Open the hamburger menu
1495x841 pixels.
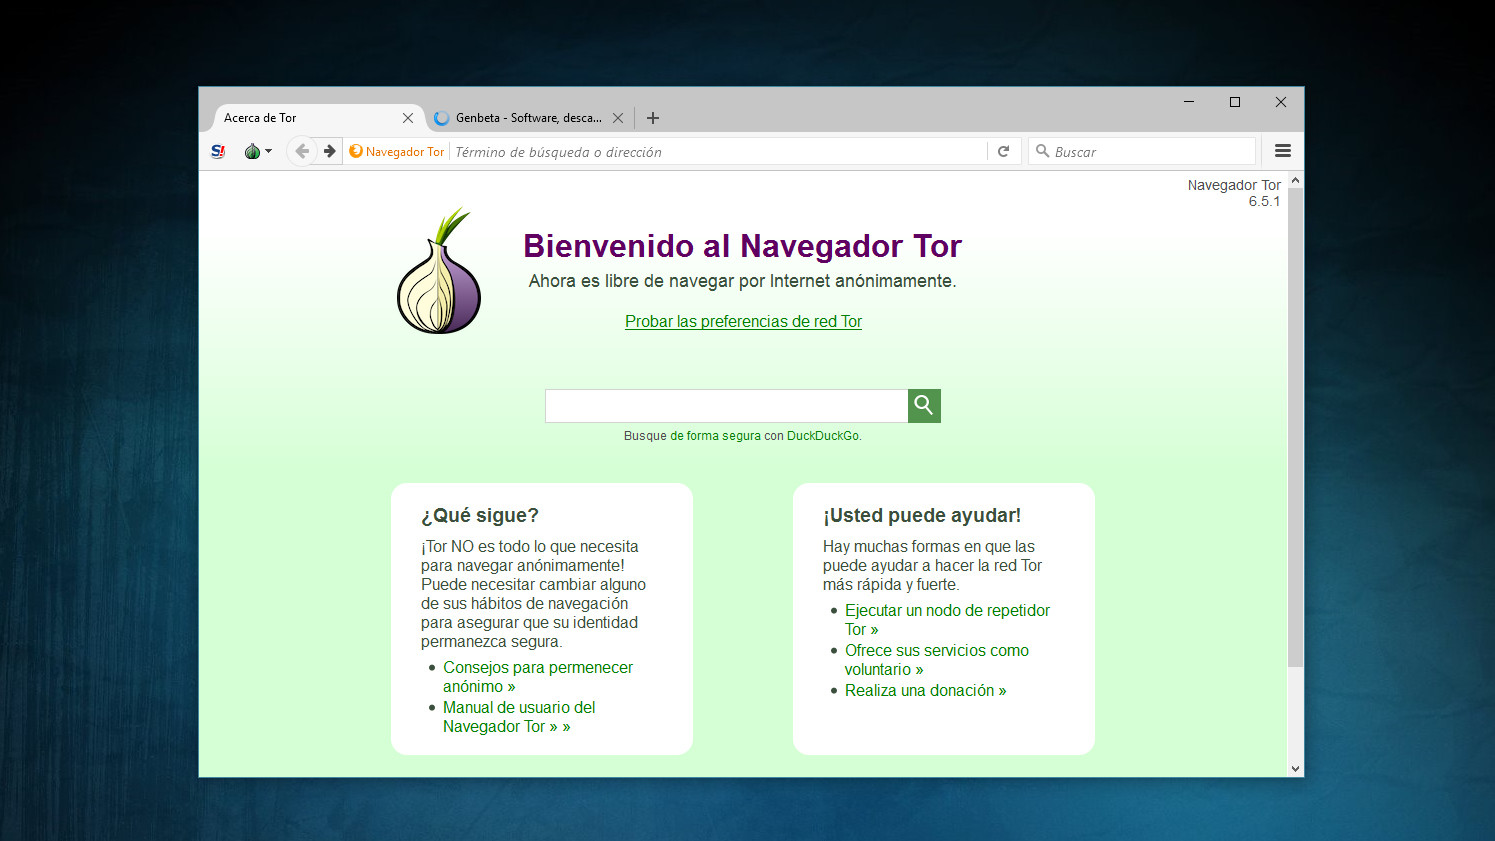coord(1282,151)
